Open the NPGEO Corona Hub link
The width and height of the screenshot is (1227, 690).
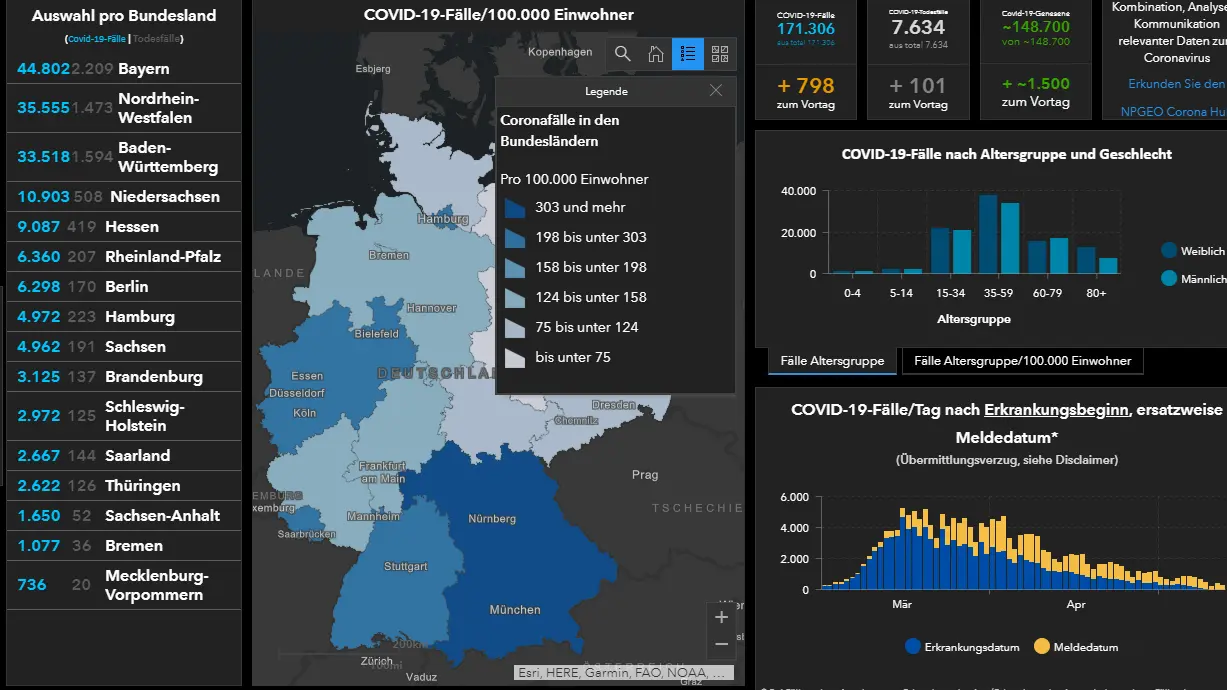point(1173,112)
